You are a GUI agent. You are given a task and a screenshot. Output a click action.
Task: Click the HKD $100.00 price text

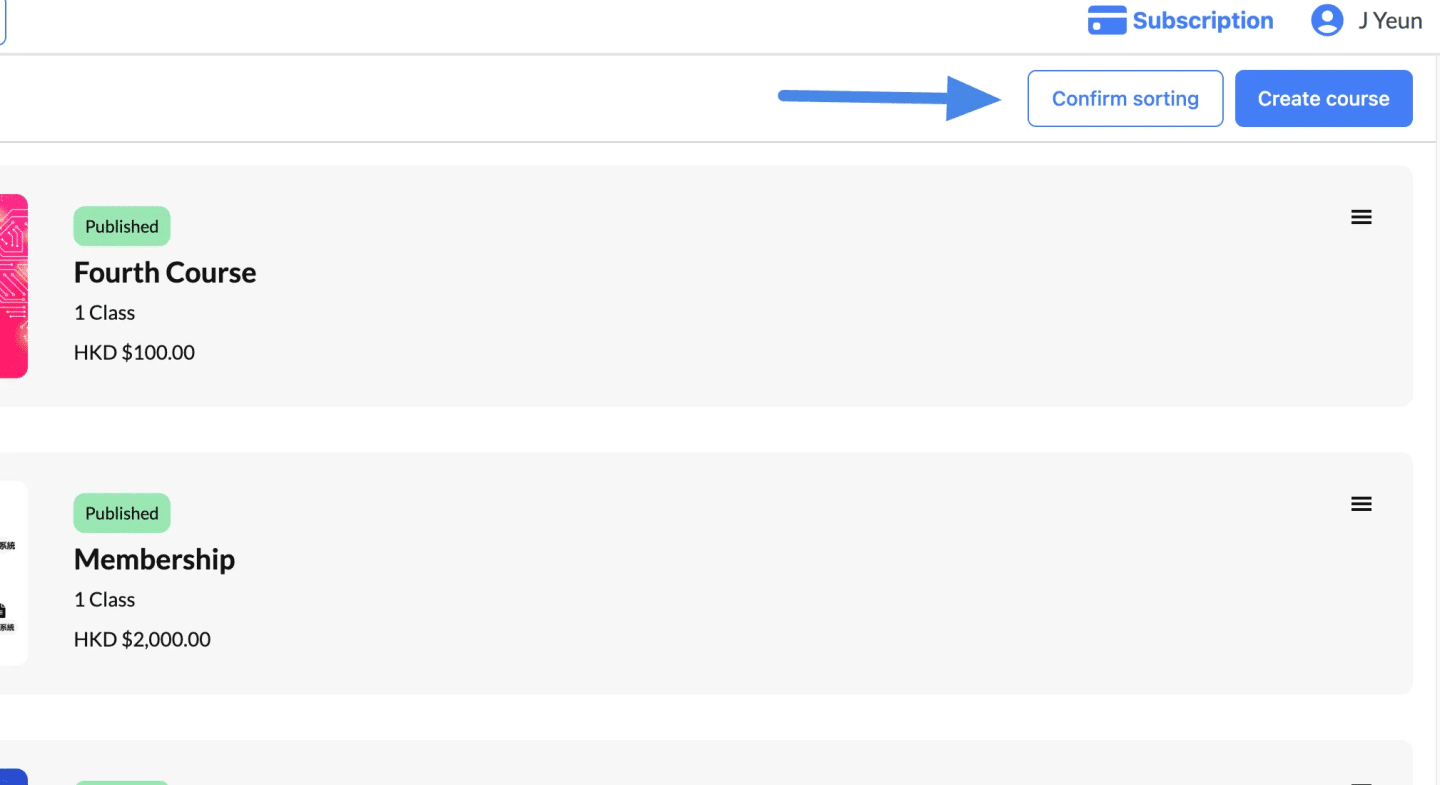point(134,353)
